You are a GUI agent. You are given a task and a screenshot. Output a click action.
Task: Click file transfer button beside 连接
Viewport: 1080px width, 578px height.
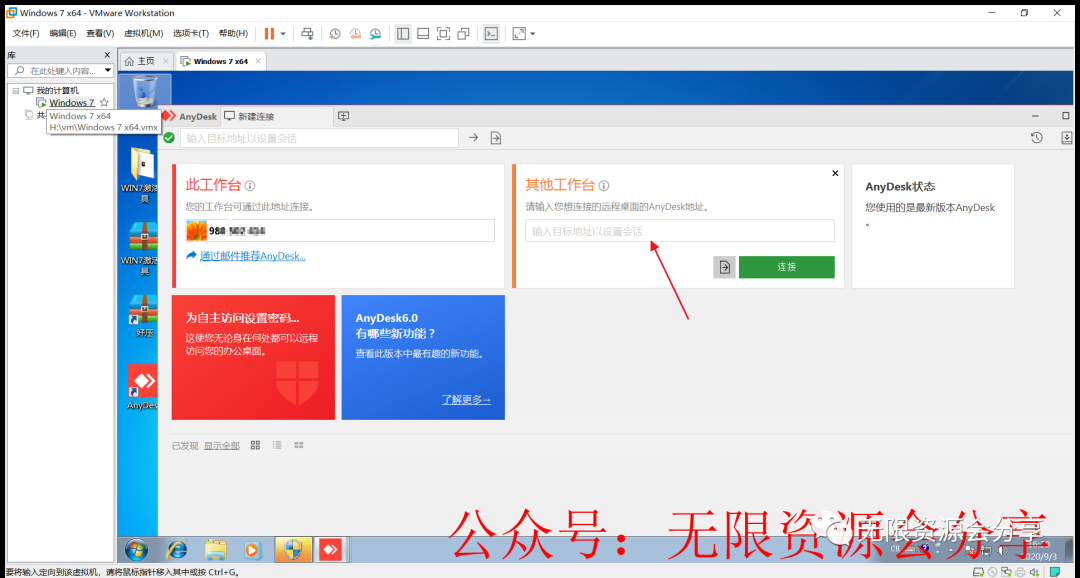[x=724, y=267]
